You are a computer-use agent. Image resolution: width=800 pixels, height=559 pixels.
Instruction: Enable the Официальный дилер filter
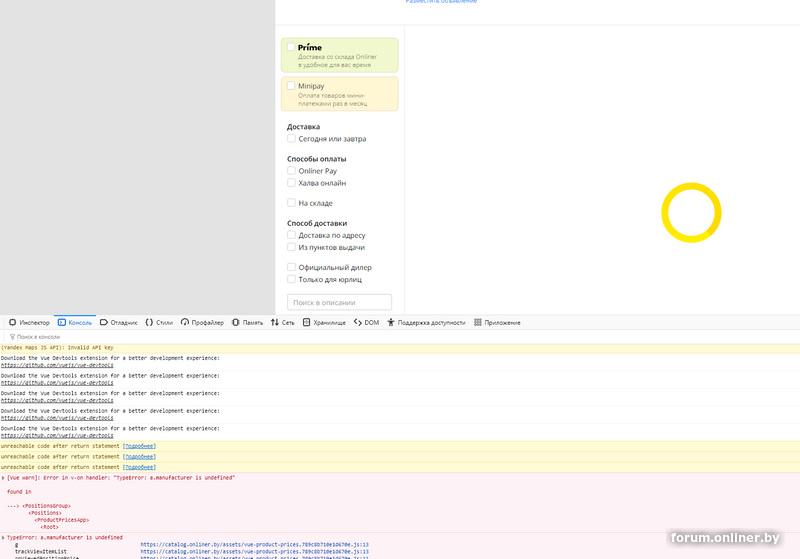pos(291,267)
